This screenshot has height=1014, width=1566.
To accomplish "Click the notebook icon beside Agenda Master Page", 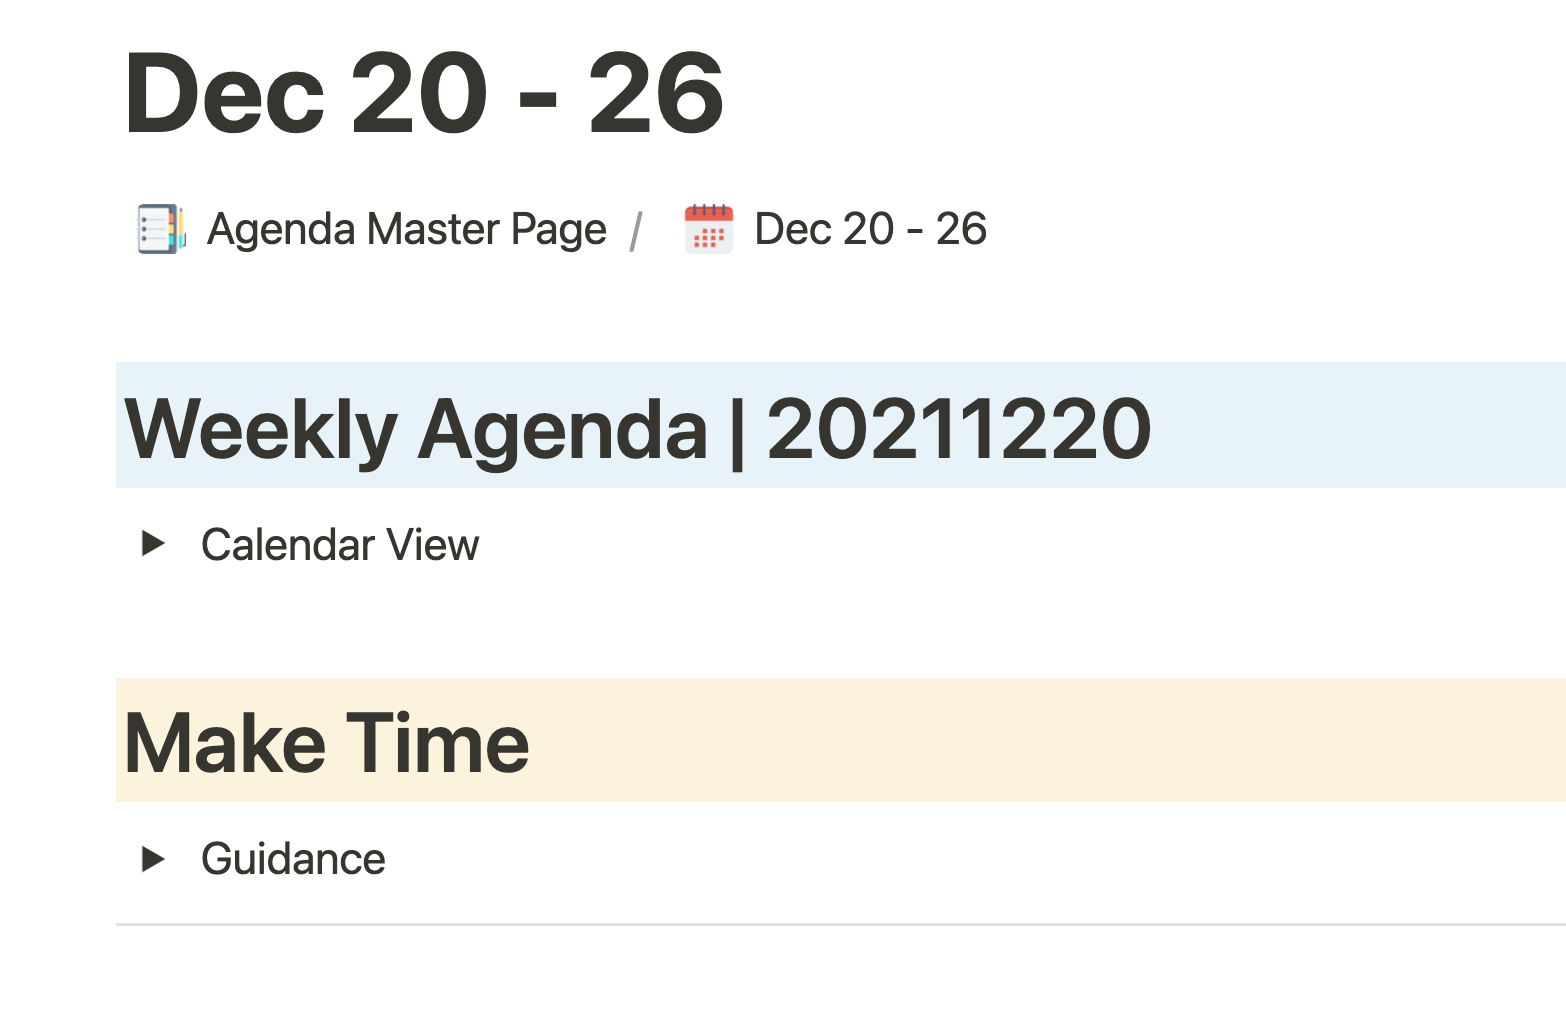I will tap(161, 229).
